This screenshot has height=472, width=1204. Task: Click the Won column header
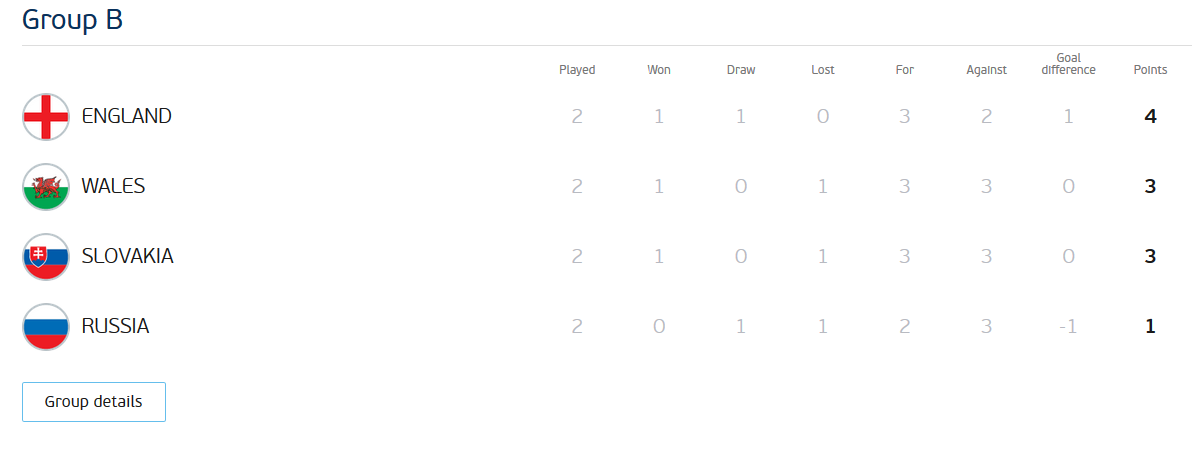click(659, 70)
